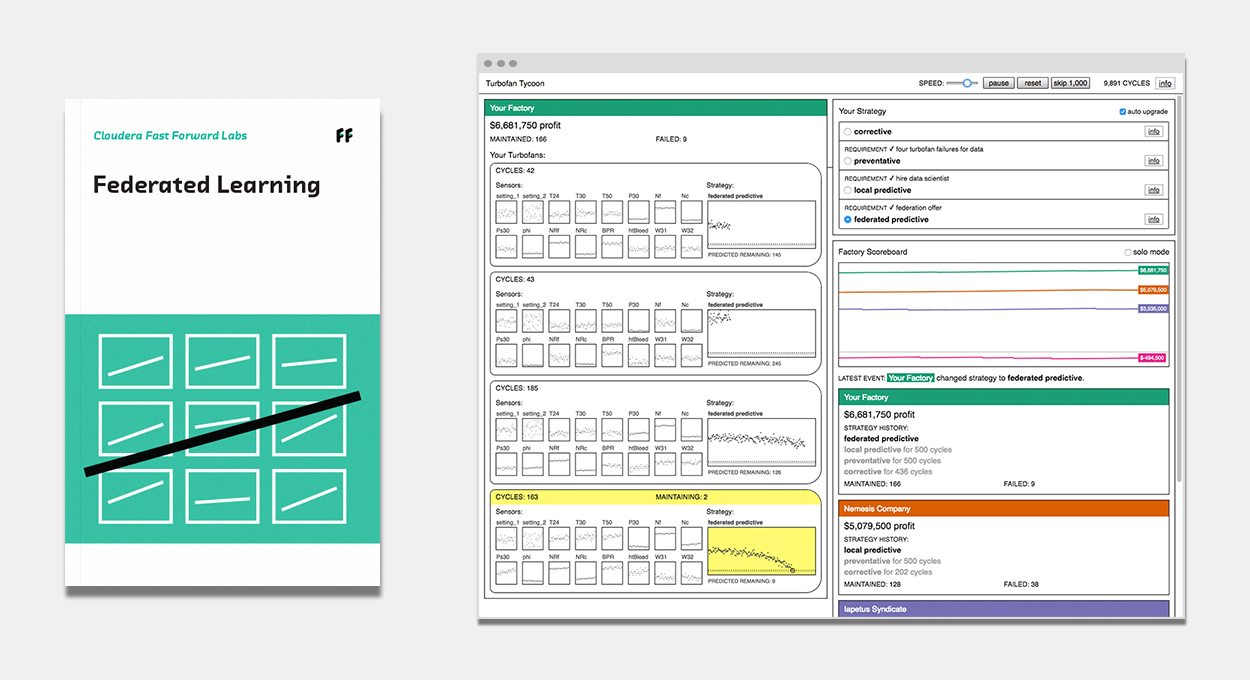This screenshot has height=680, width=1250.
Task: Click the Cloudera Fast Forward Labs text
Action: click(x=170, y=135)
